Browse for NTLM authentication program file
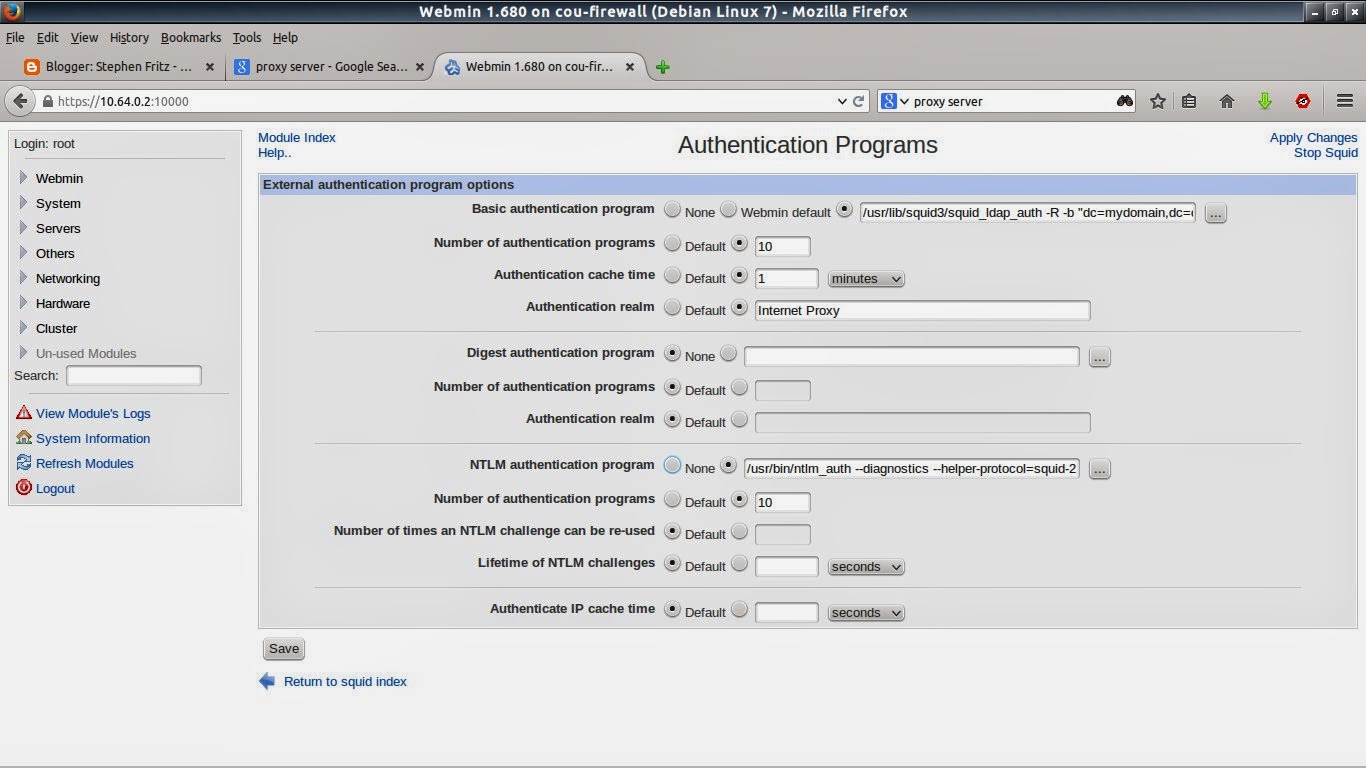 (x=1099, y=469)
